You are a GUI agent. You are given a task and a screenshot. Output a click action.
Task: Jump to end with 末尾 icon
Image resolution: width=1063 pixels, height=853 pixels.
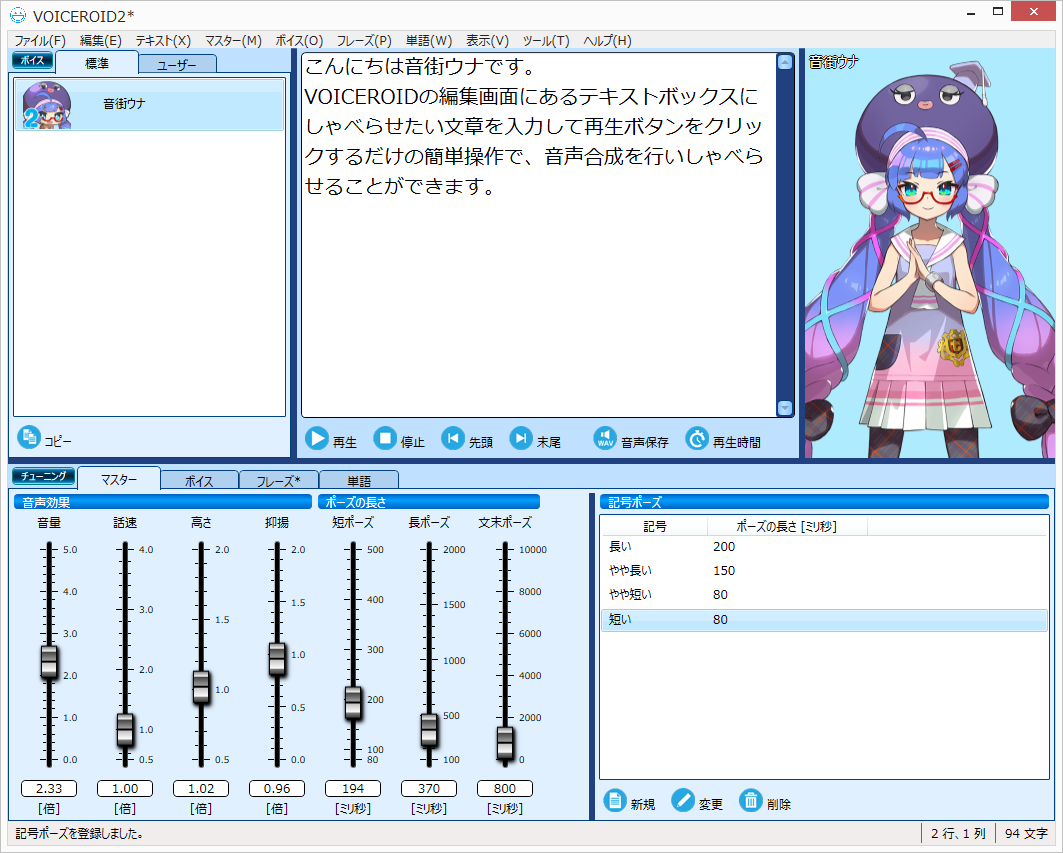pyautogui.click(x=521, y=439)
